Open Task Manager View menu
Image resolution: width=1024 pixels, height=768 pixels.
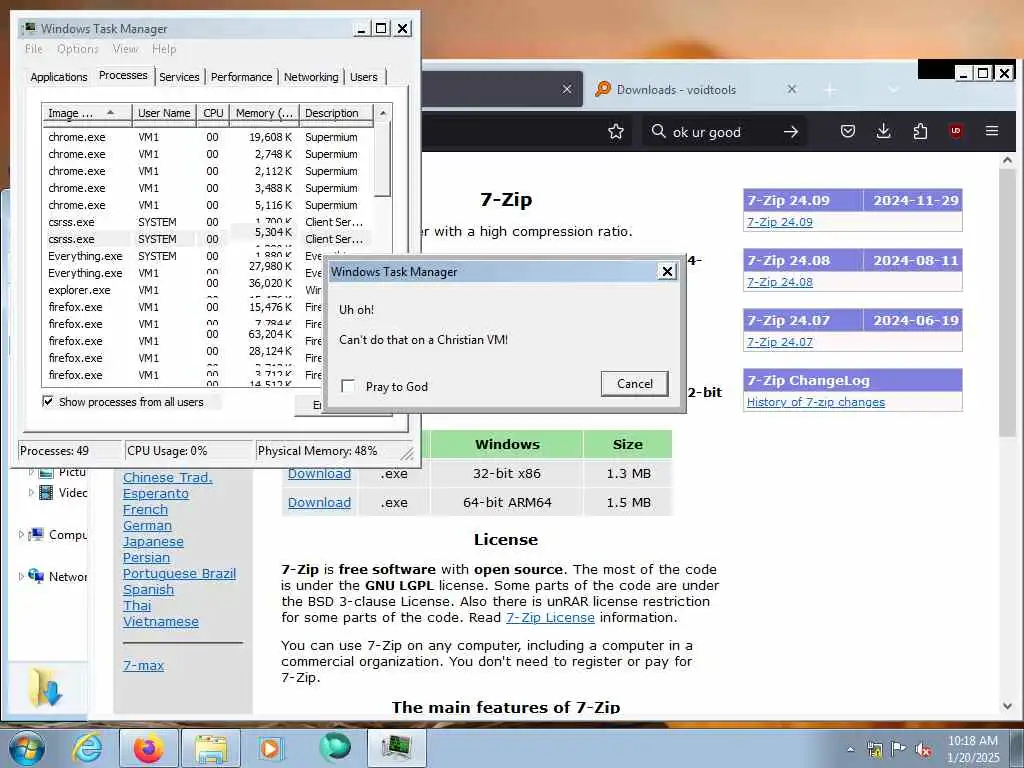(x=125, y=49)
